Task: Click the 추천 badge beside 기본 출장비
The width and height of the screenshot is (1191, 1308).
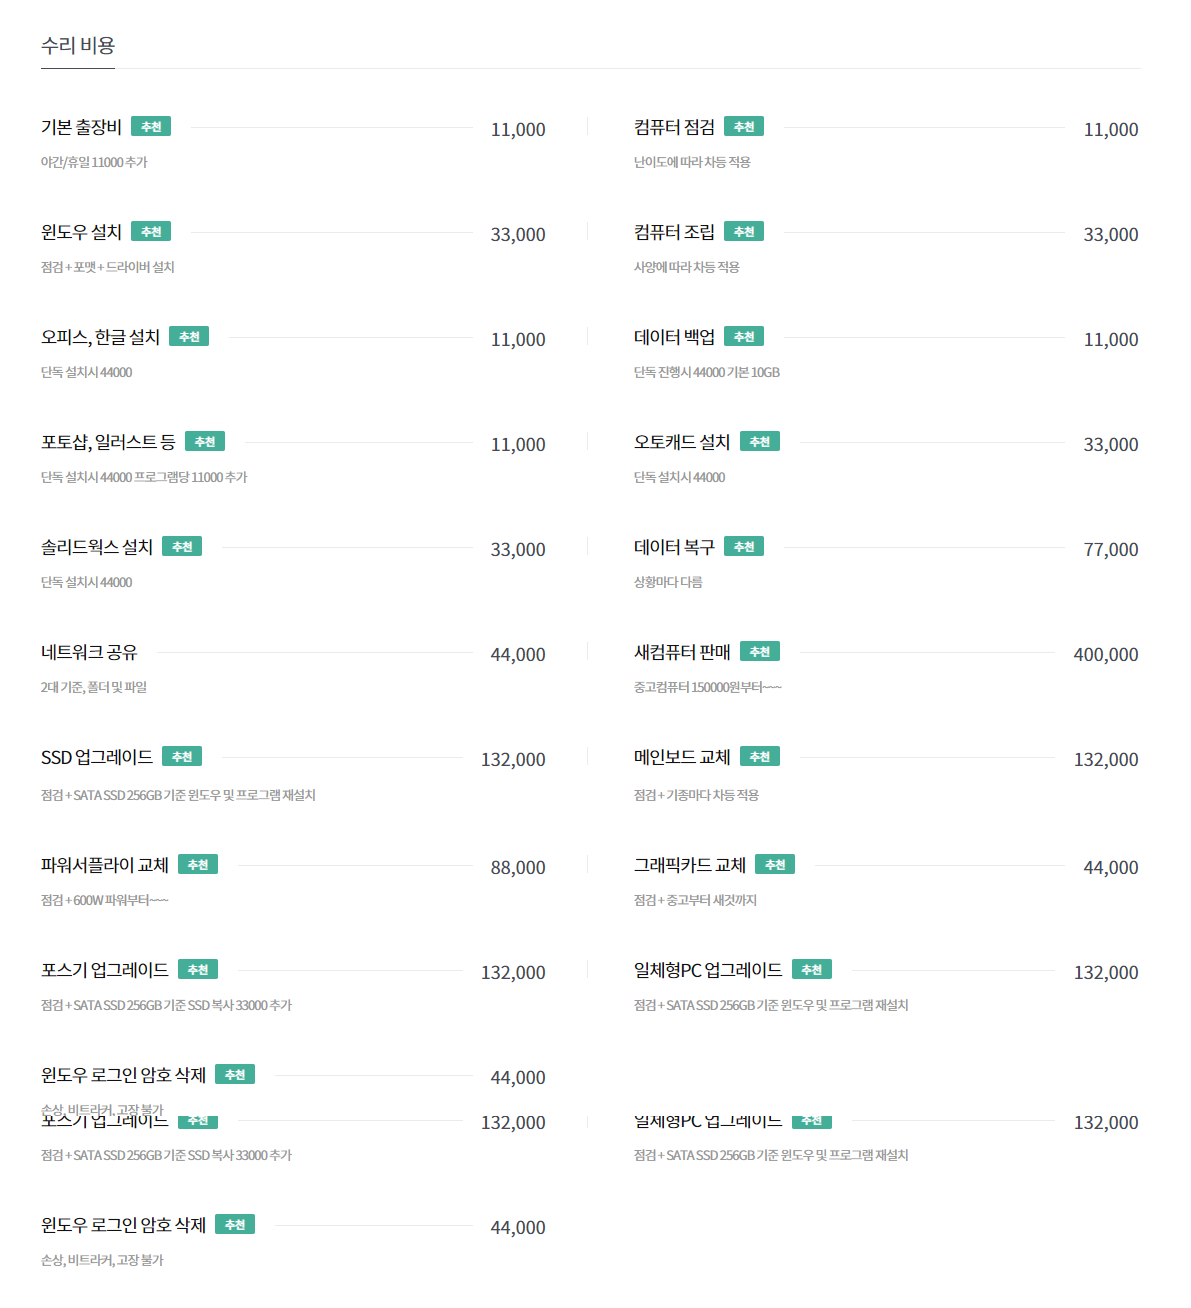Action: [151, 127]
